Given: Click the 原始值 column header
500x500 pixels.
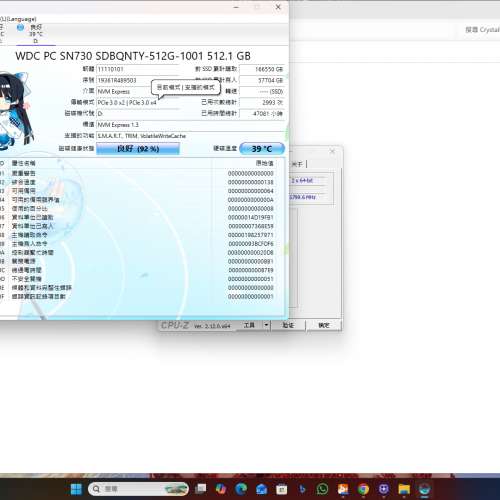Looking at the screenshot, I should [x=265, y=163].
